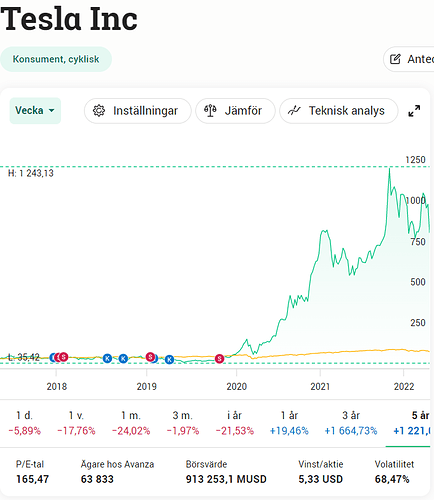The width and height of the screenshot is (434, 500).
Task: Click Börsvärde value 913 253,1 MUSD
Action: click(x=226, y=479)
